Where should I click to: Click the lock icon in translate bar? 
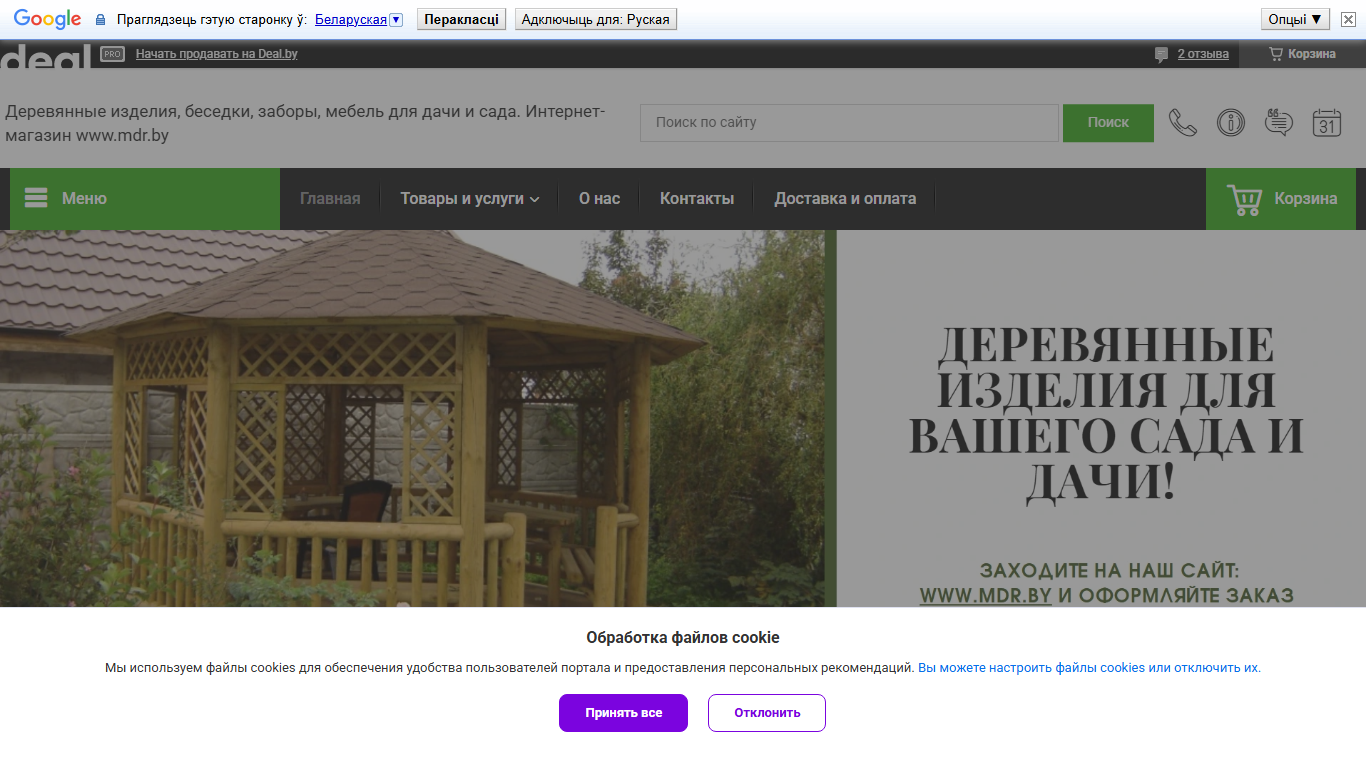[x=100, y=20]
